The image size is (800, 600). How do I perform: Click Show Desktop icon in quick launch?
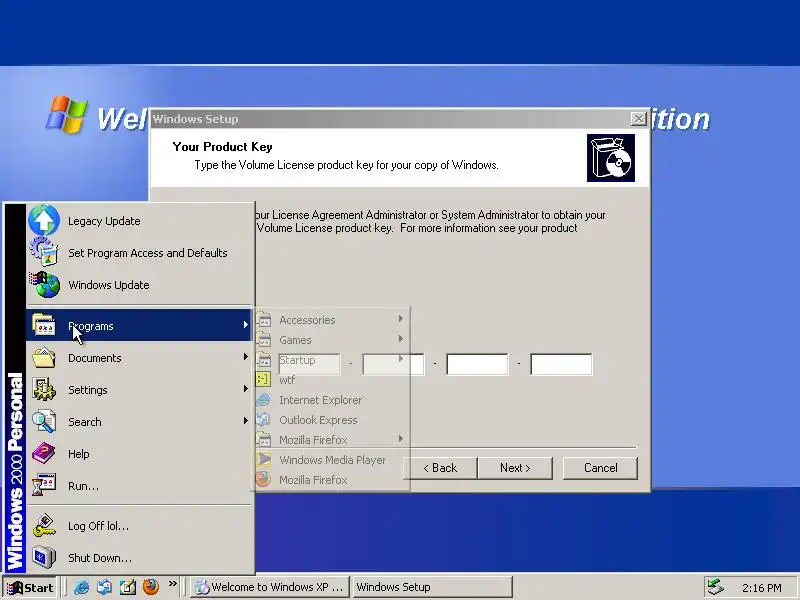(128, 587)
